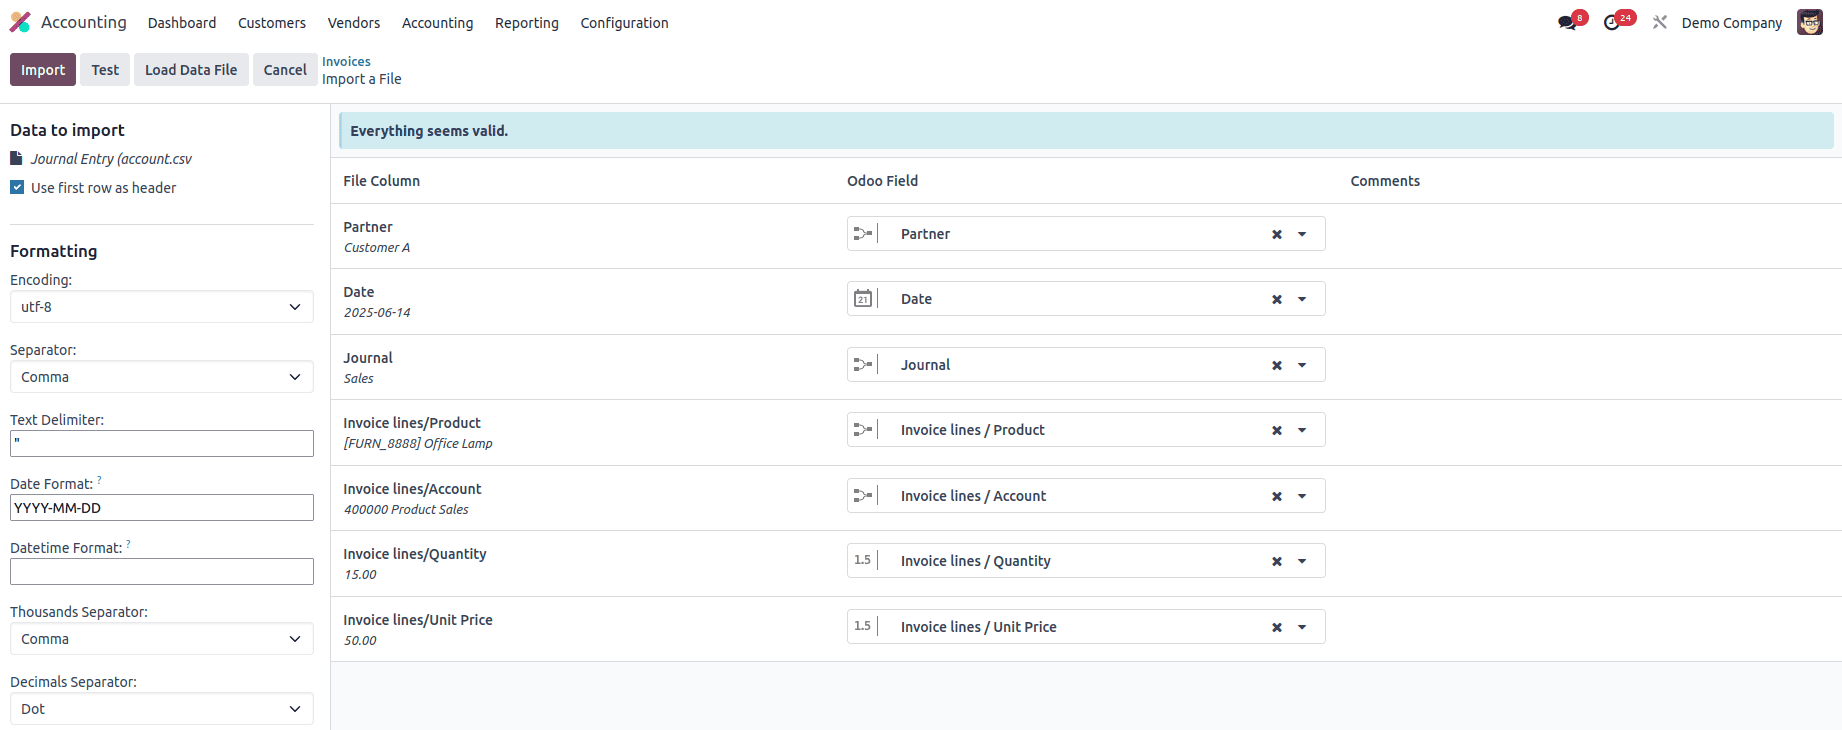Expand Invoice lines / Account dropdown arrow
Screen dimensions: 1842x730
click(1302, 496)
